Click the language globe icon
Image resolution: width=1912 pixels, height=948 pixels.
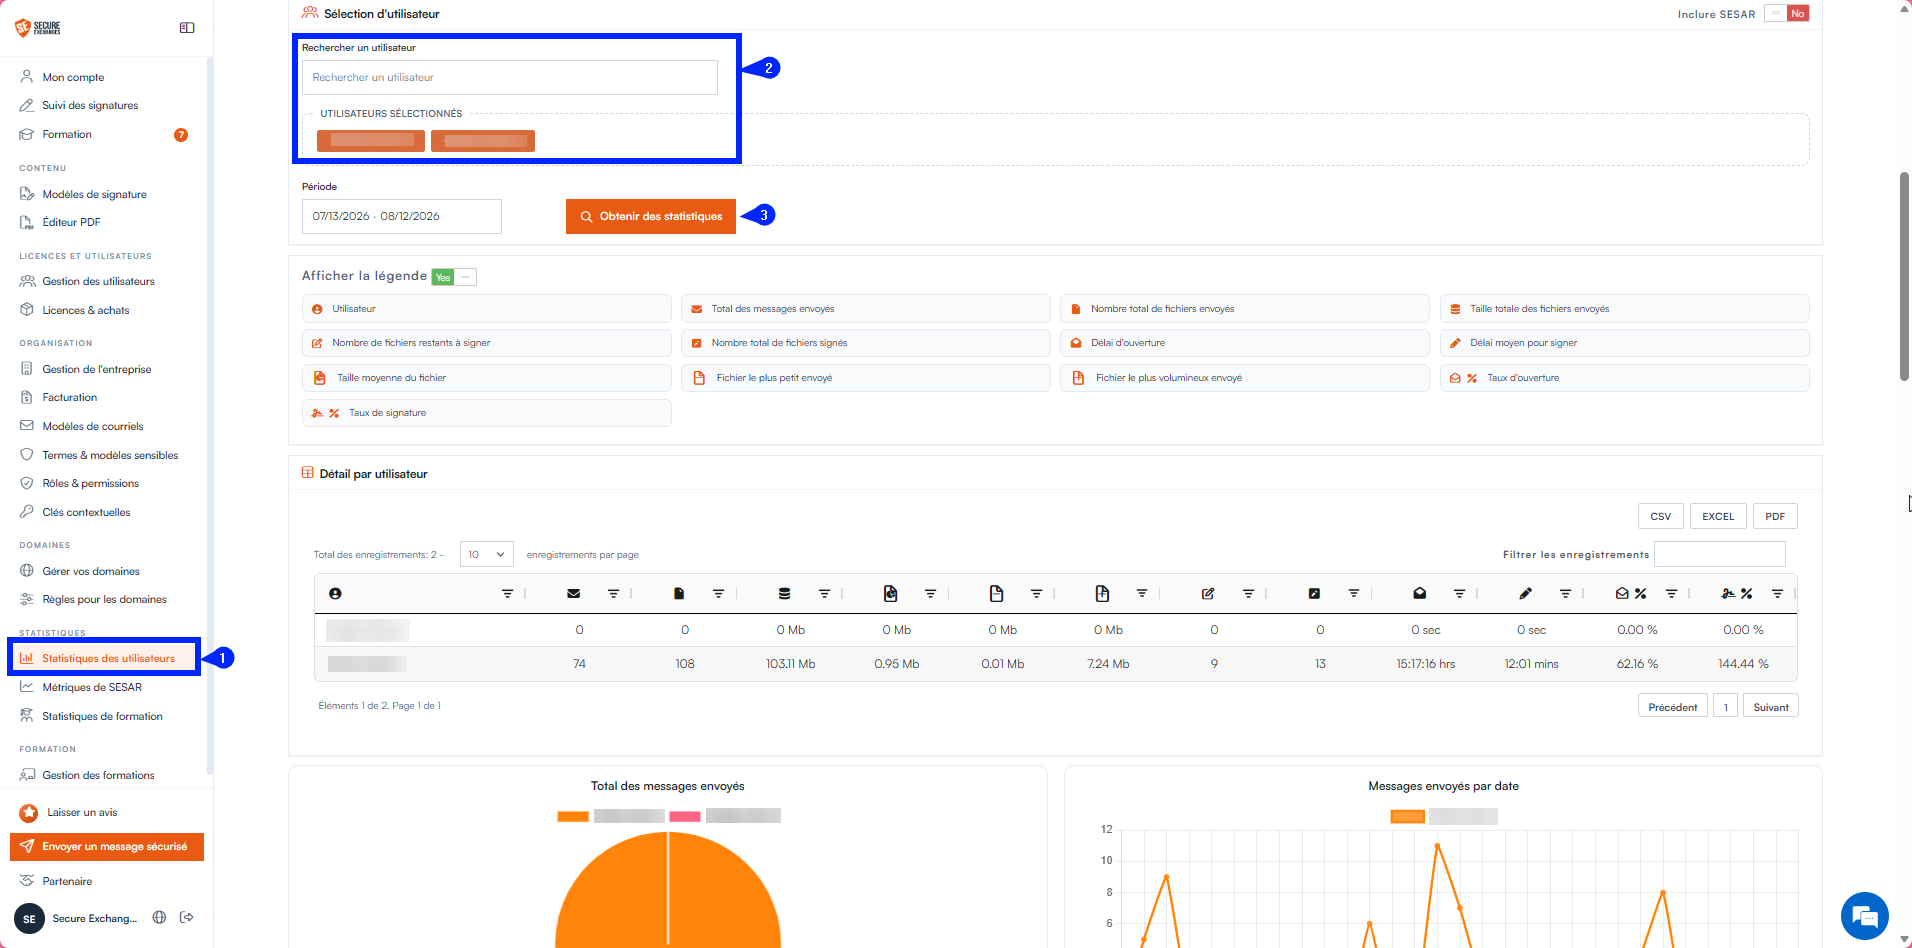(x=159, y=917)
